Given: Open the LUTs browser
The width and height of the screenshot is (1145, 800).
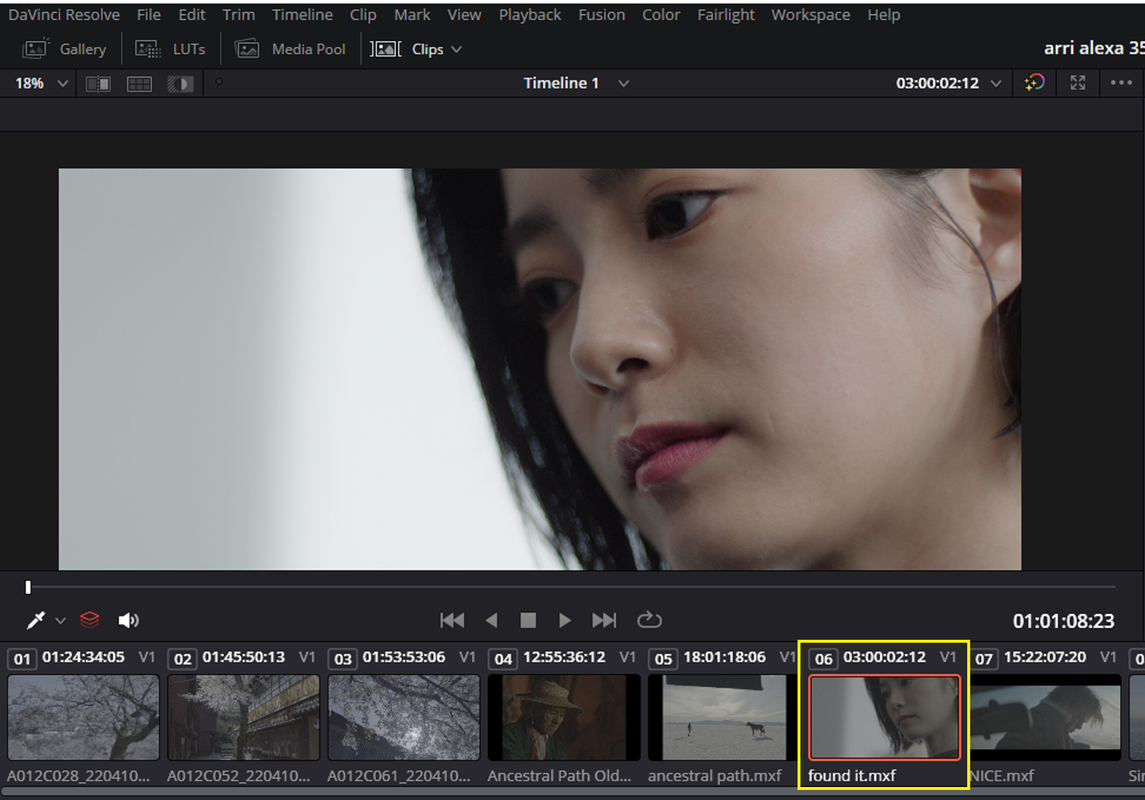Looking at the screenshot, I should [x=169, y=49].
